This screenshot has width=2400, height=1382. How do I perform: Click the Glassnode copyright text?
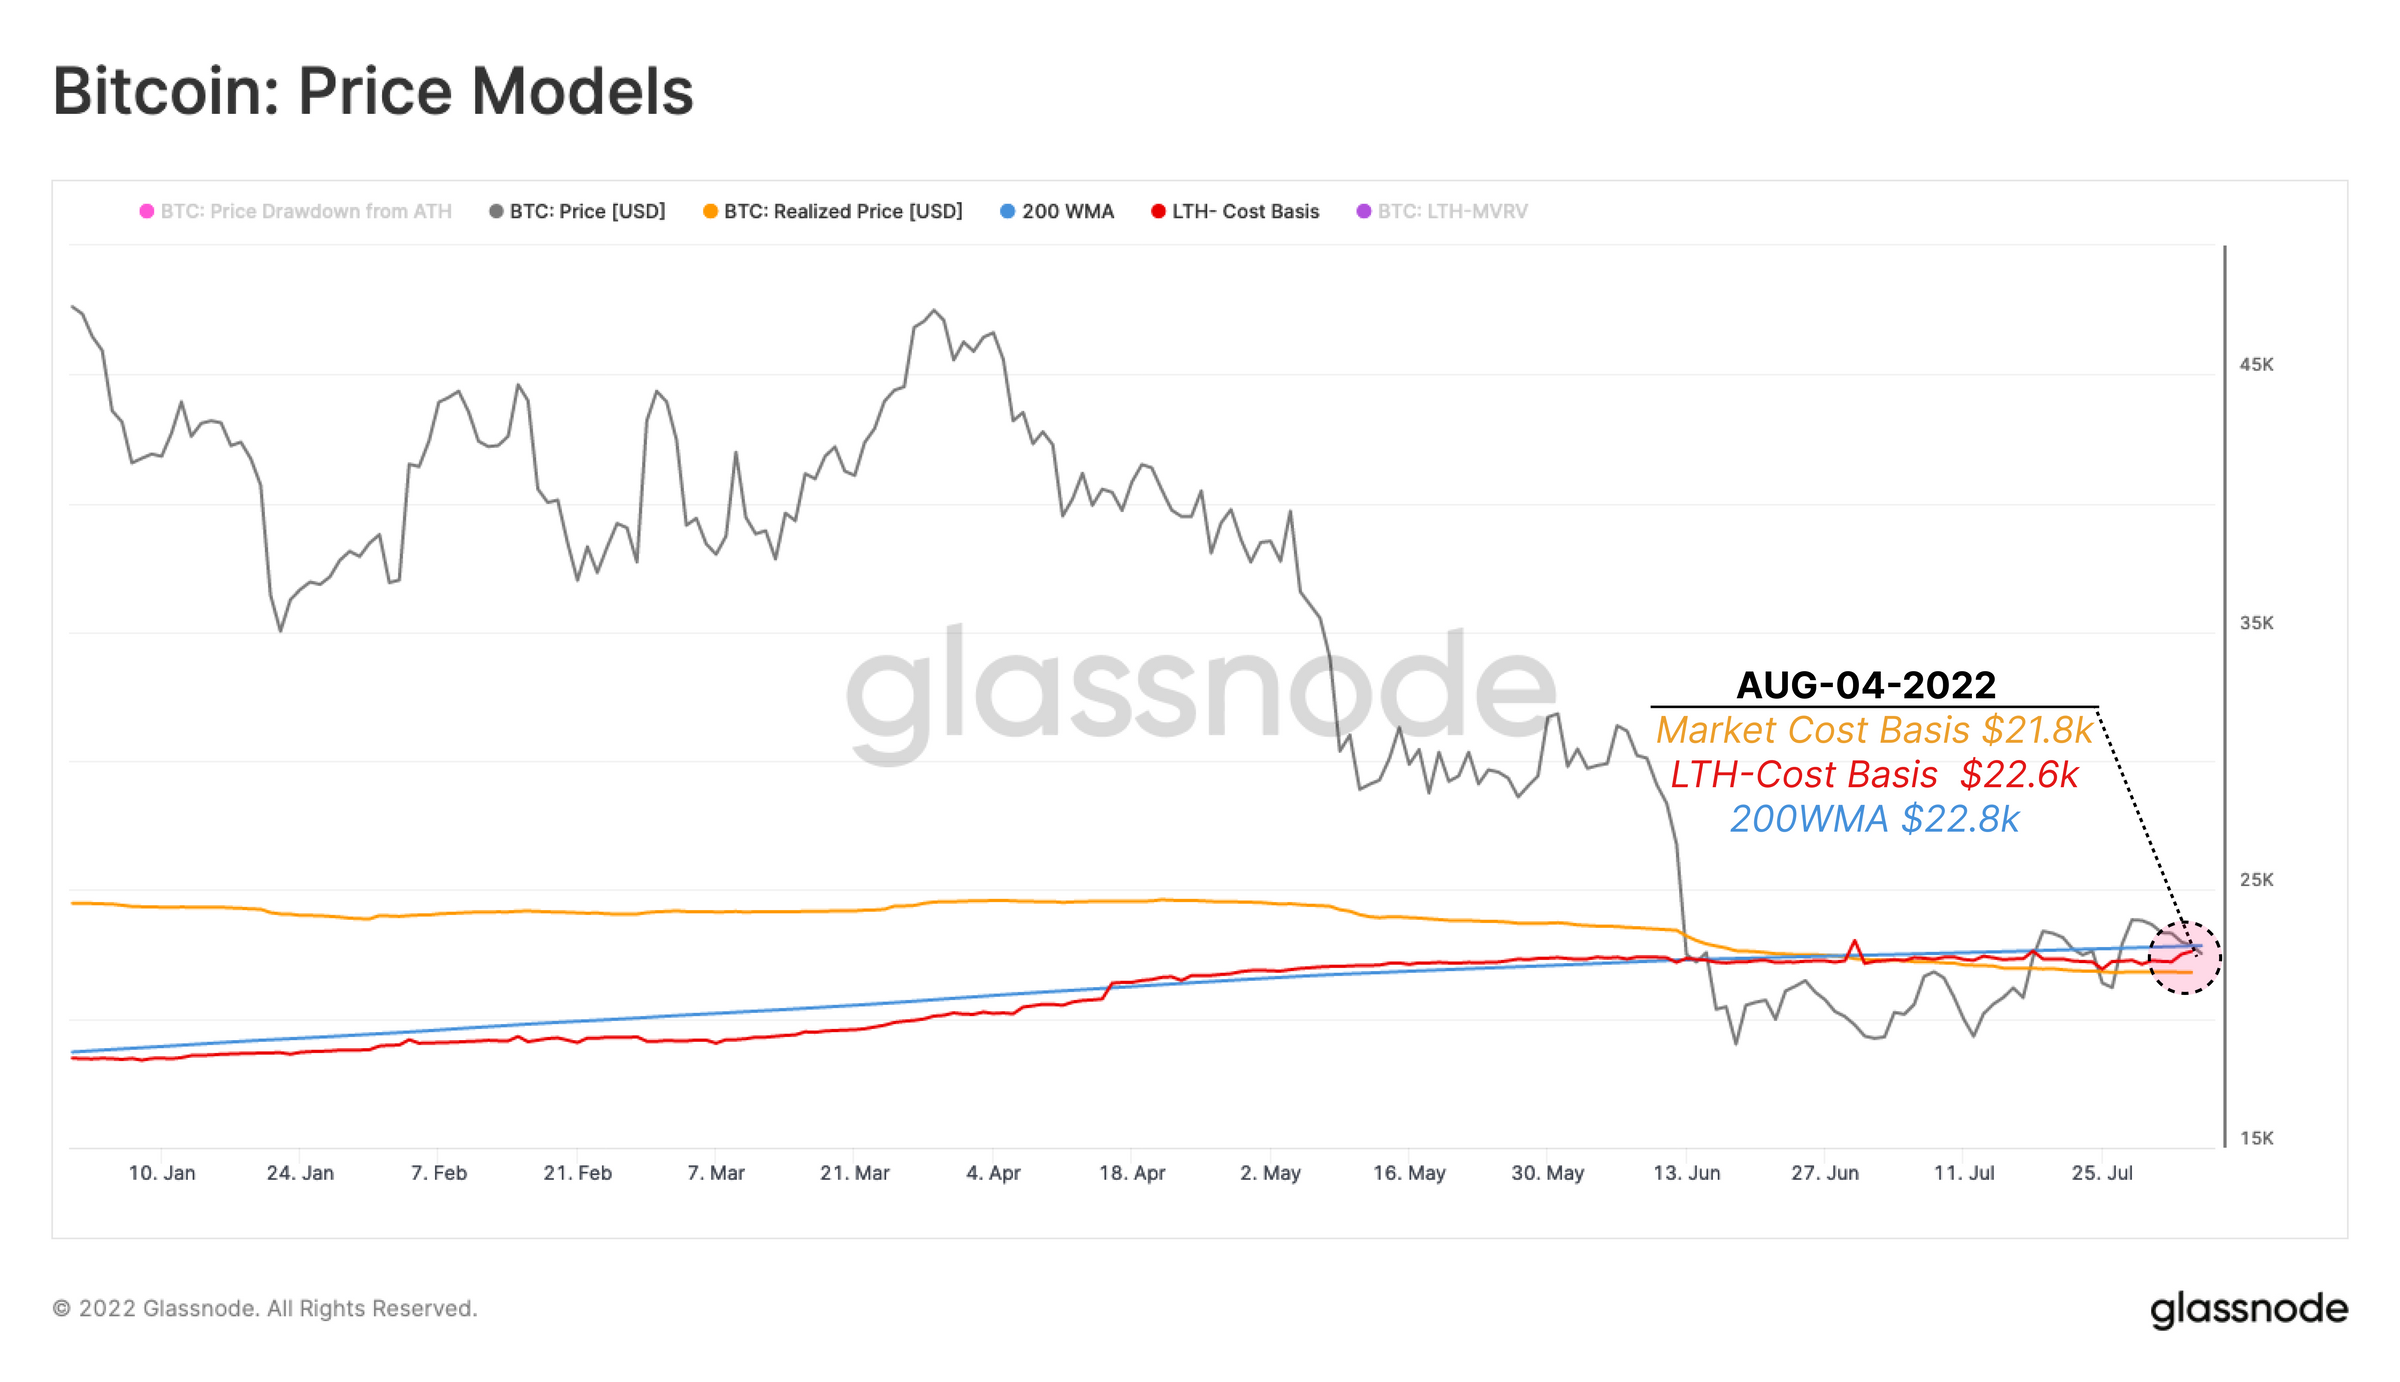[x=265, y=1308]
